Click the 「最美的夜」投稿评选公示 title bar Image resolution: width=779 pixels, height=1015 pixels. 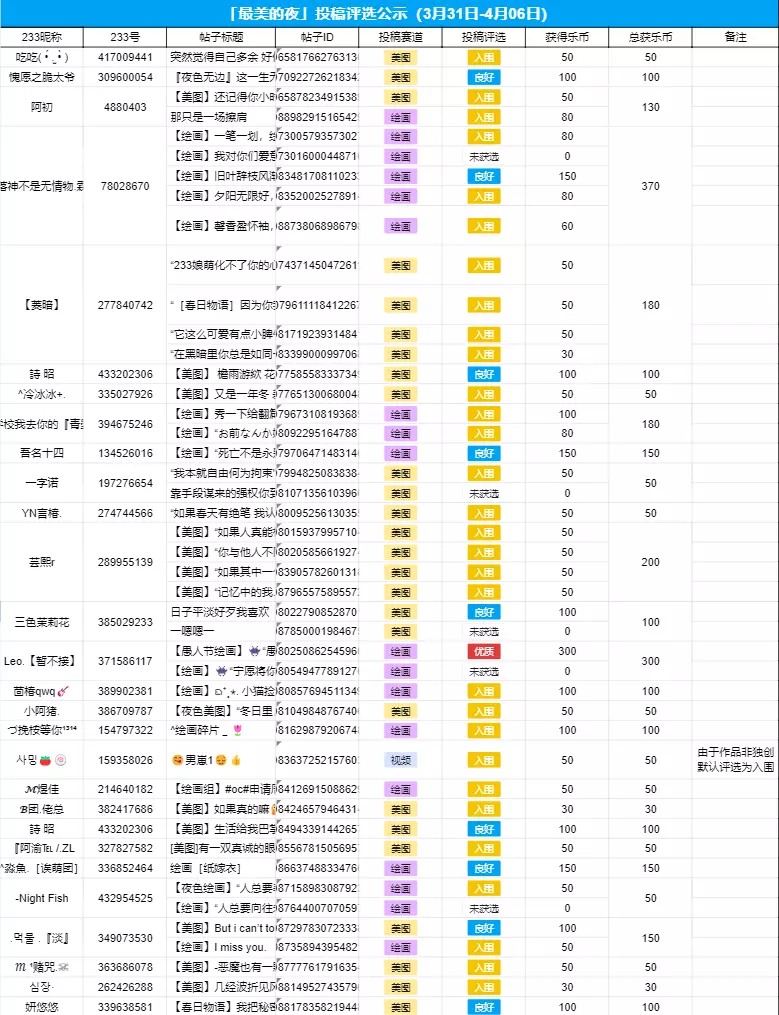(389, 14)
